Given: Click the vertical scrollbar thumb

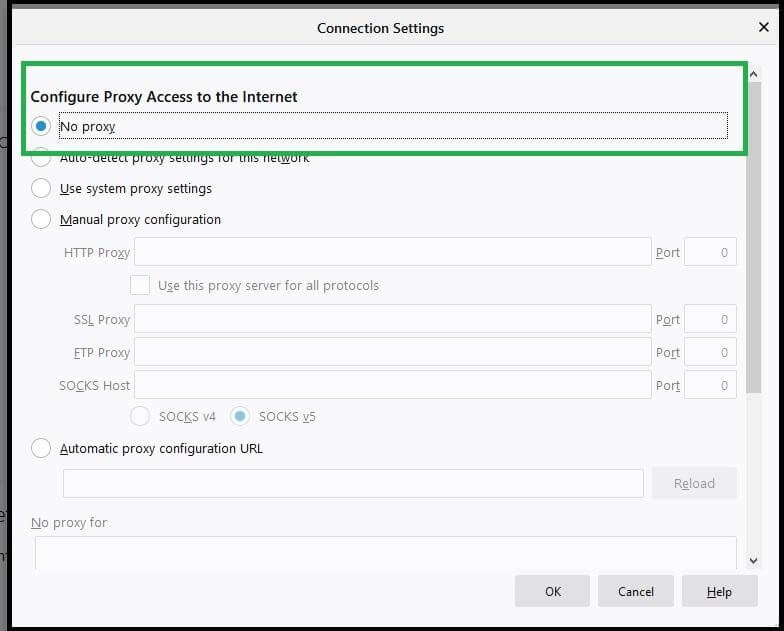Looking at the screenshot, I should [754, 238].
